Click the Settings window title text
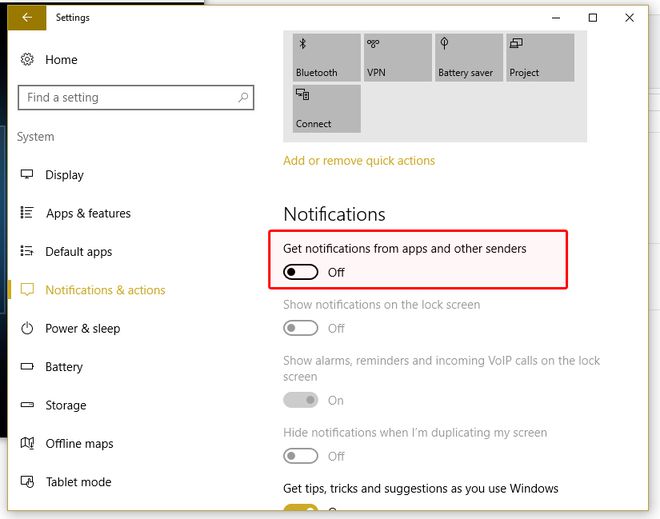Image resolution: width=660 pixels, height=519 pixels. (x=73, y=18)
